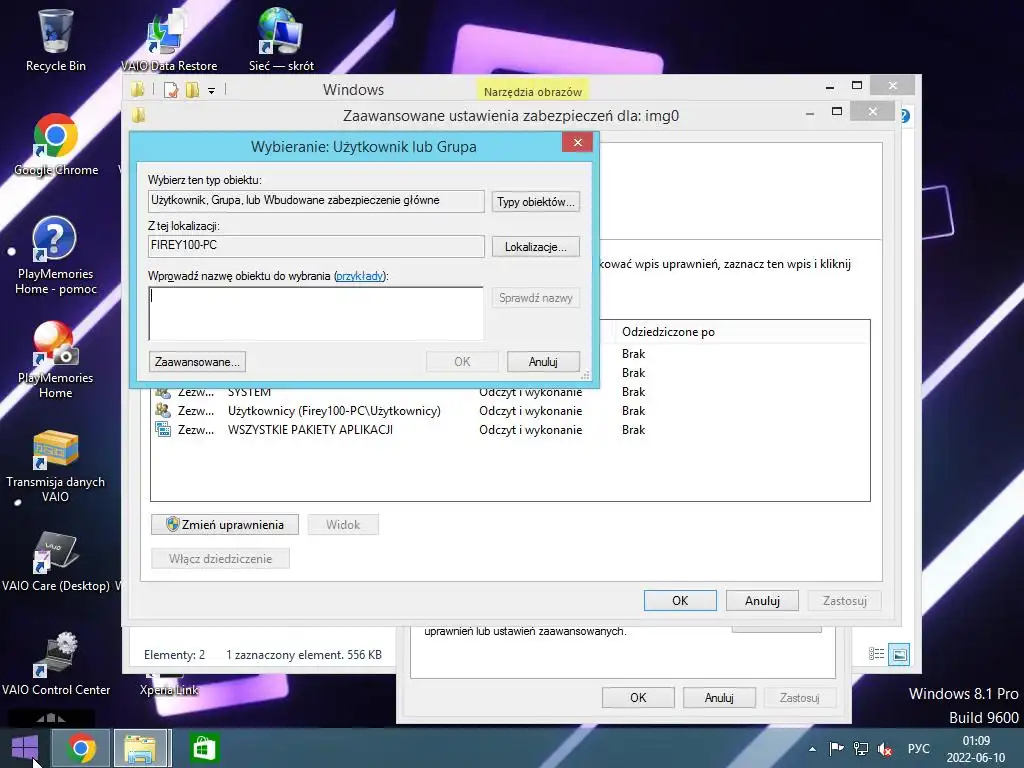
Task: Open the PlayMemories Home desktop shortcut
Action: click(x=56, y=359)
